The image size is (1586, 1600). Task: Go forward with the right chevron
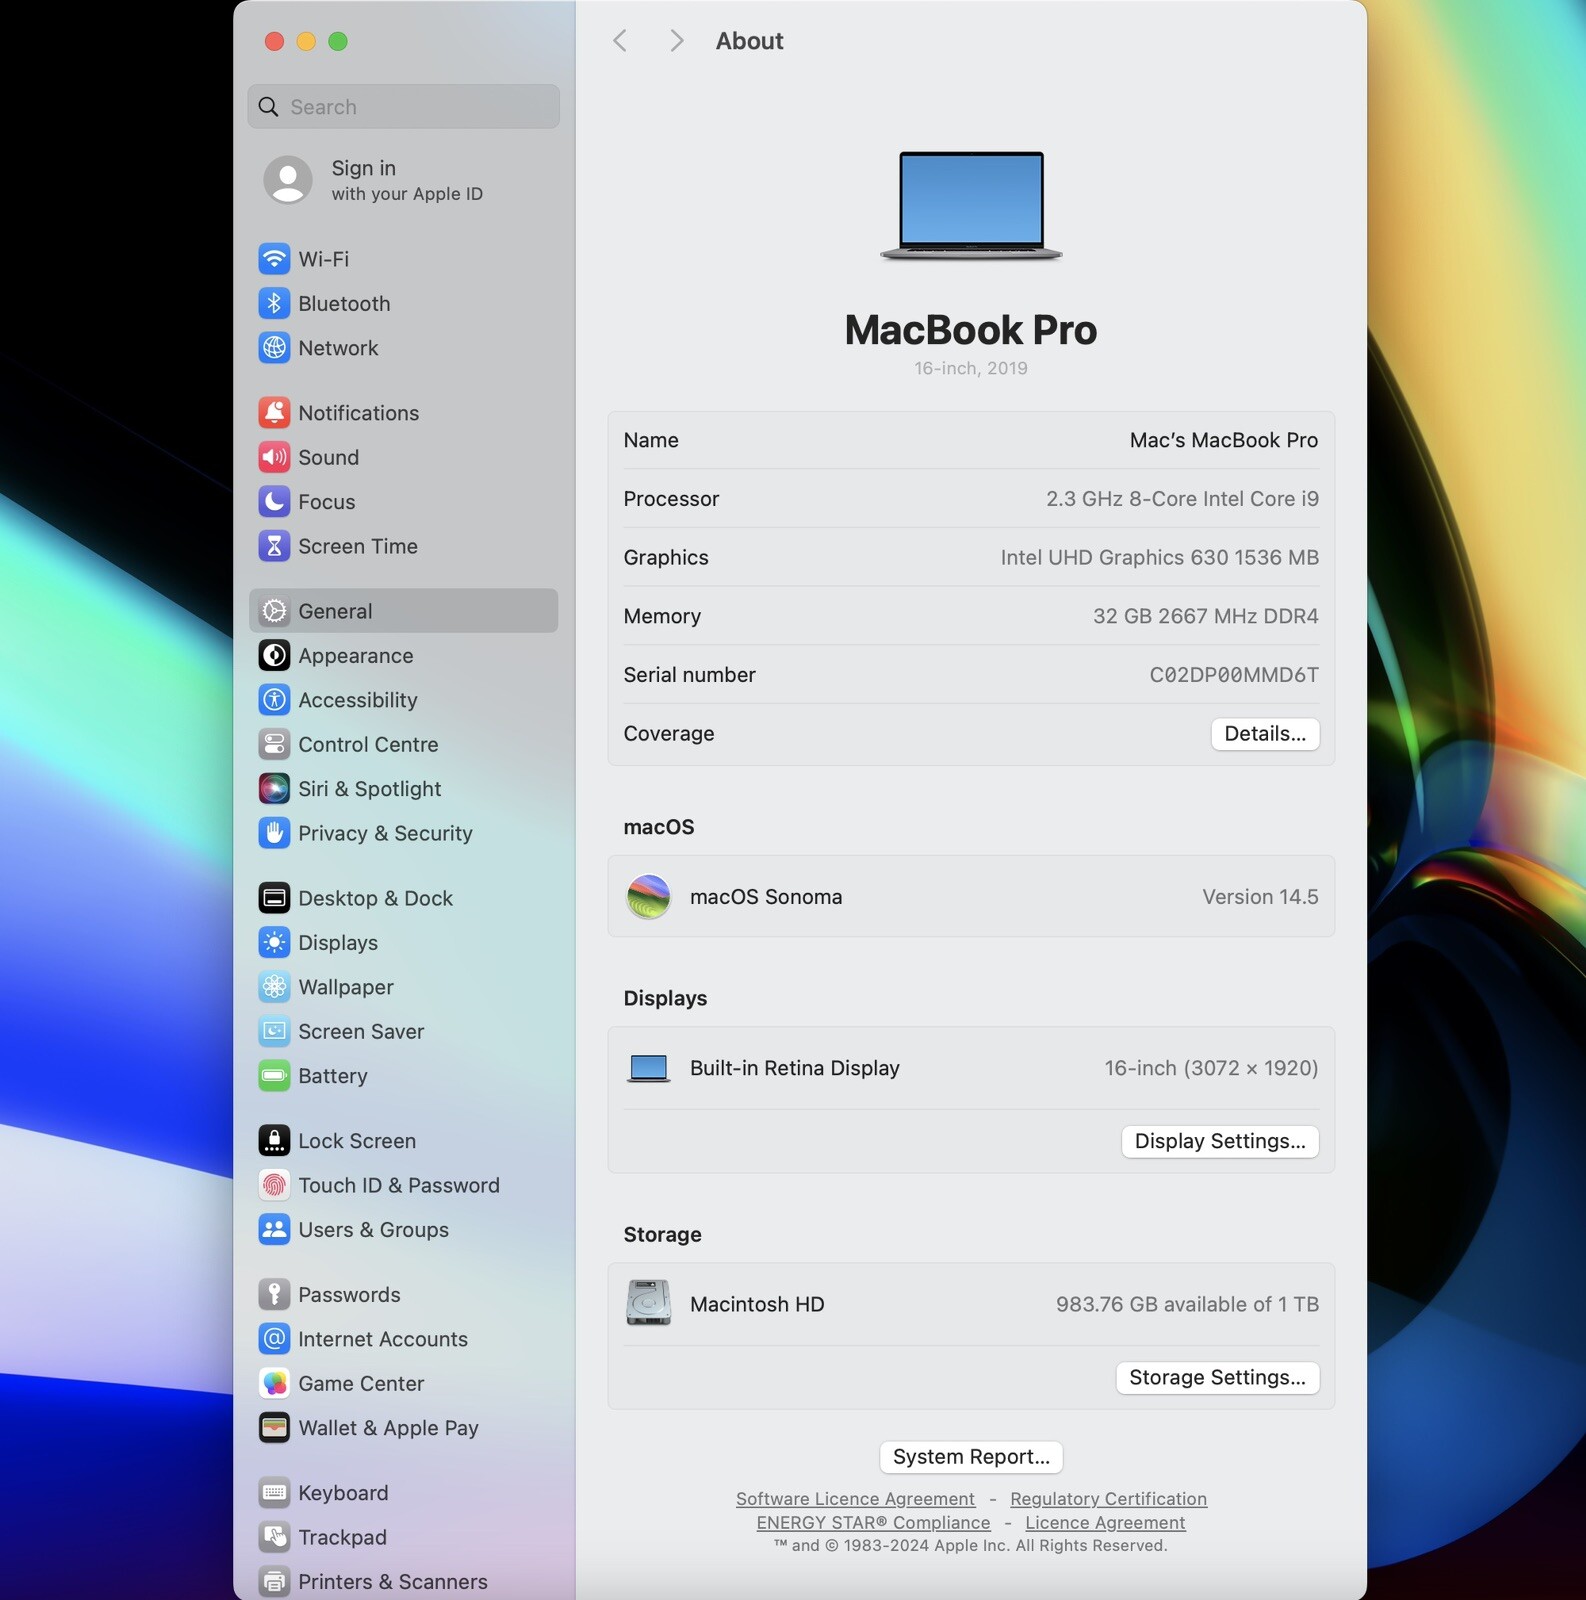click(677, 41)
